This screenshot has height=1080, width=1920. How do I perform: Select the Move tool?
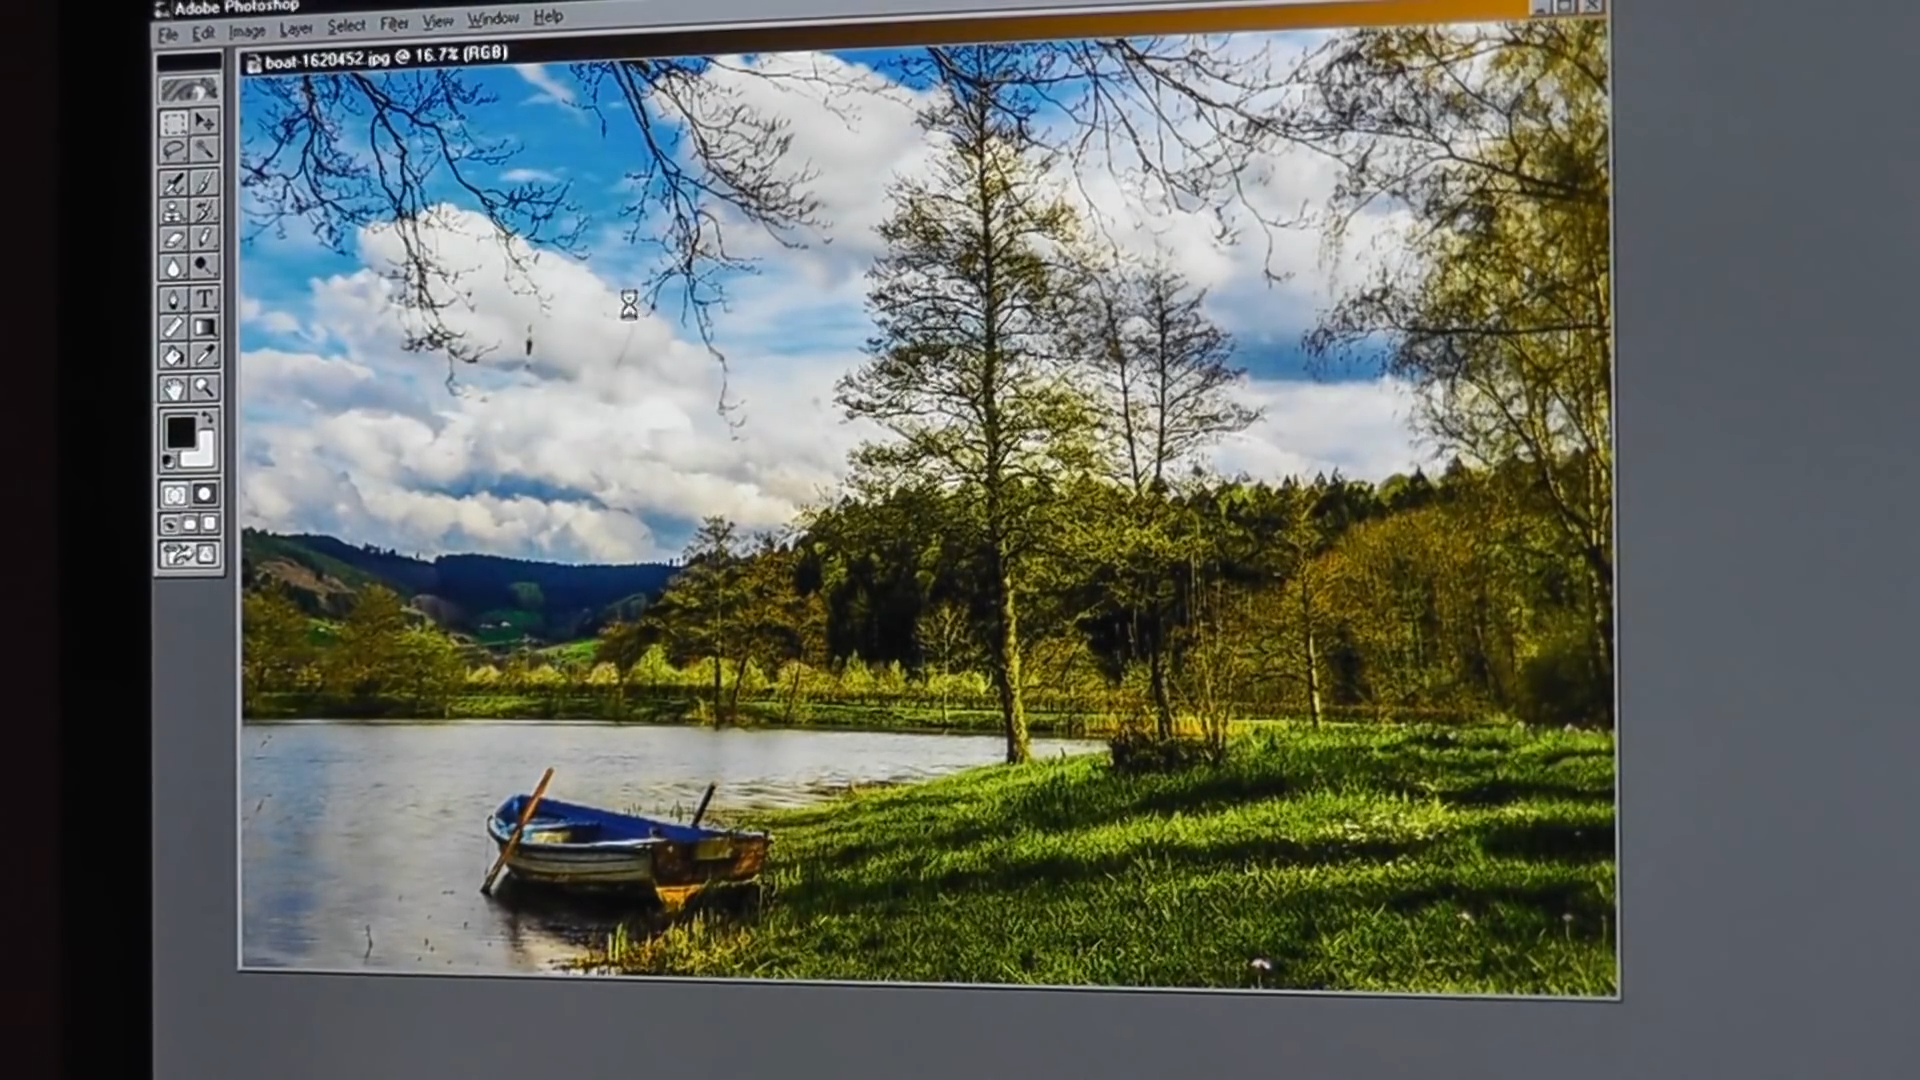[204, 121]
